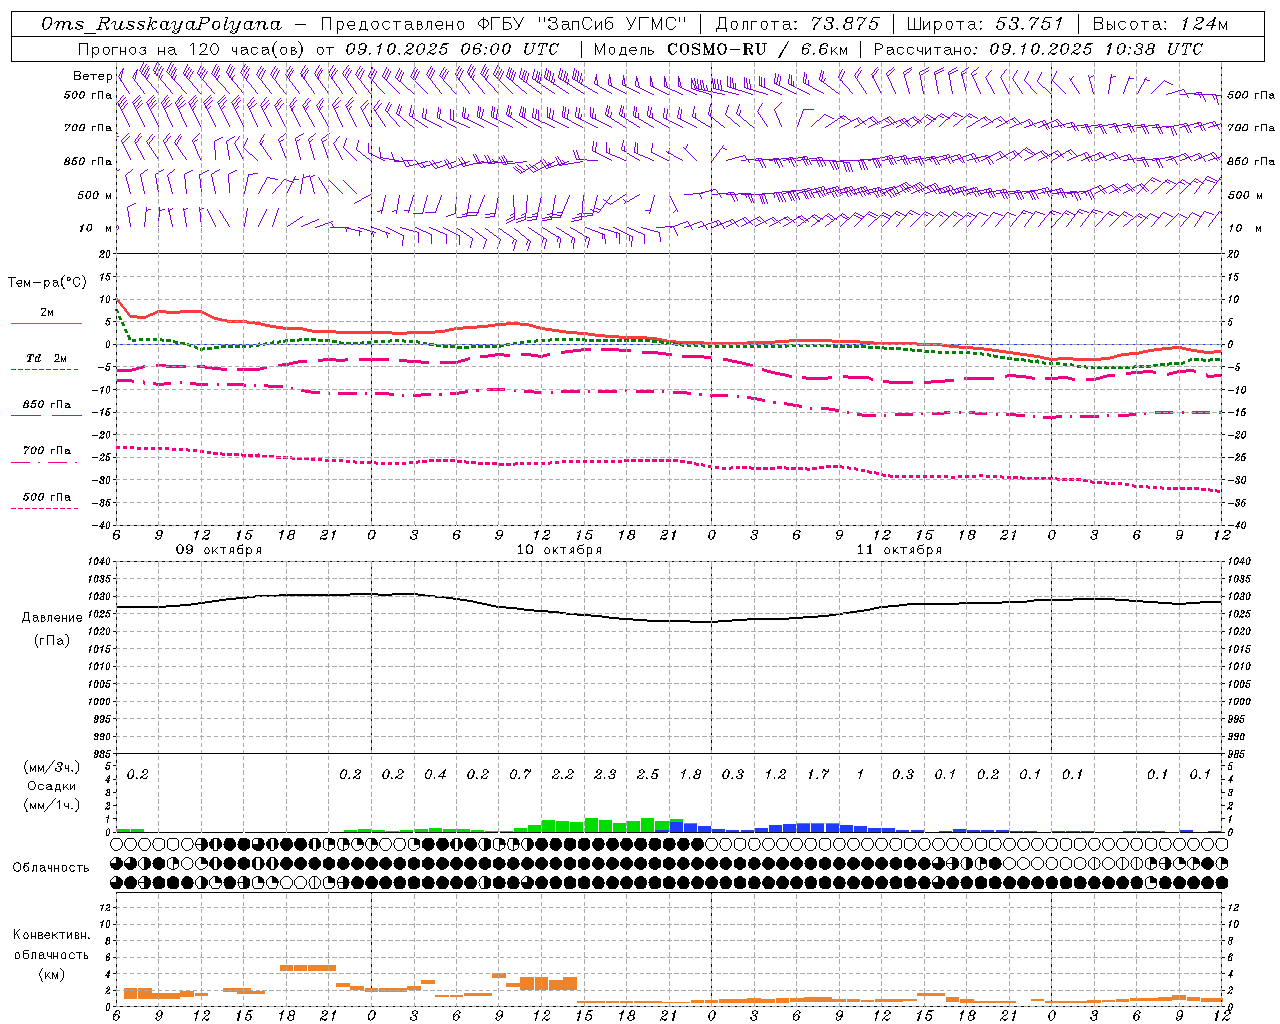Click the station name Oms_RusskayaPolyana

coord(161,24)
